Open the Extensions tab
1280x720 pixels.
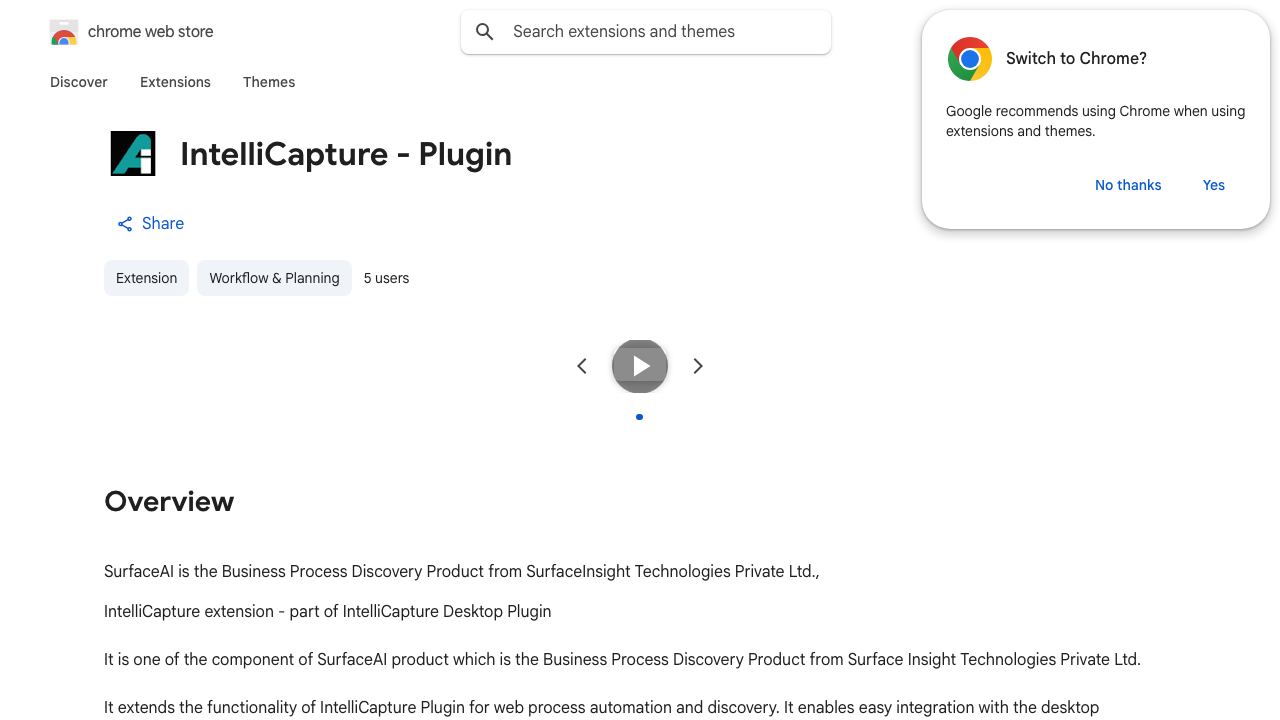[175, 82]
